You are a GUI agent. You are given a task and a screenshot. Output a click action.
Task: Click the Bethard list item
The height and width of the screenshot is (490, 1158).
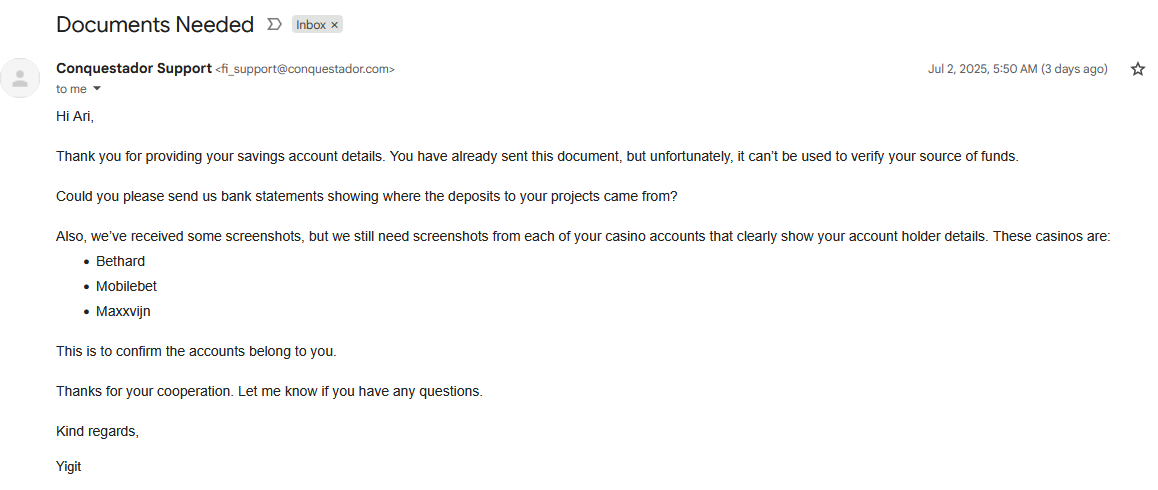pos(120,262)
